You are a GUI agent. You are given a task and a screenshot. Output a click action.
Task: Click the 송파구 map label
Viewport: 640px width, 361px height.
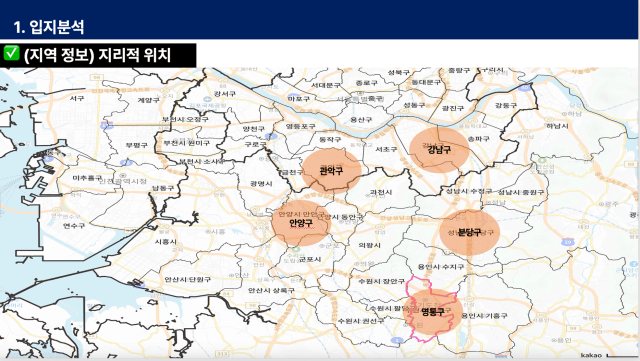click(x=478, y=139)
